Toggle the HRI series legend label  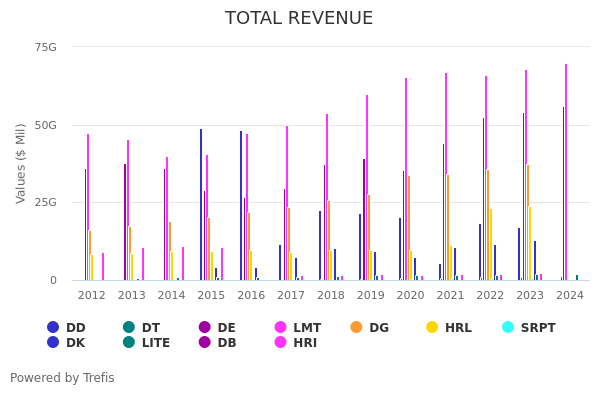click(305, 343)
